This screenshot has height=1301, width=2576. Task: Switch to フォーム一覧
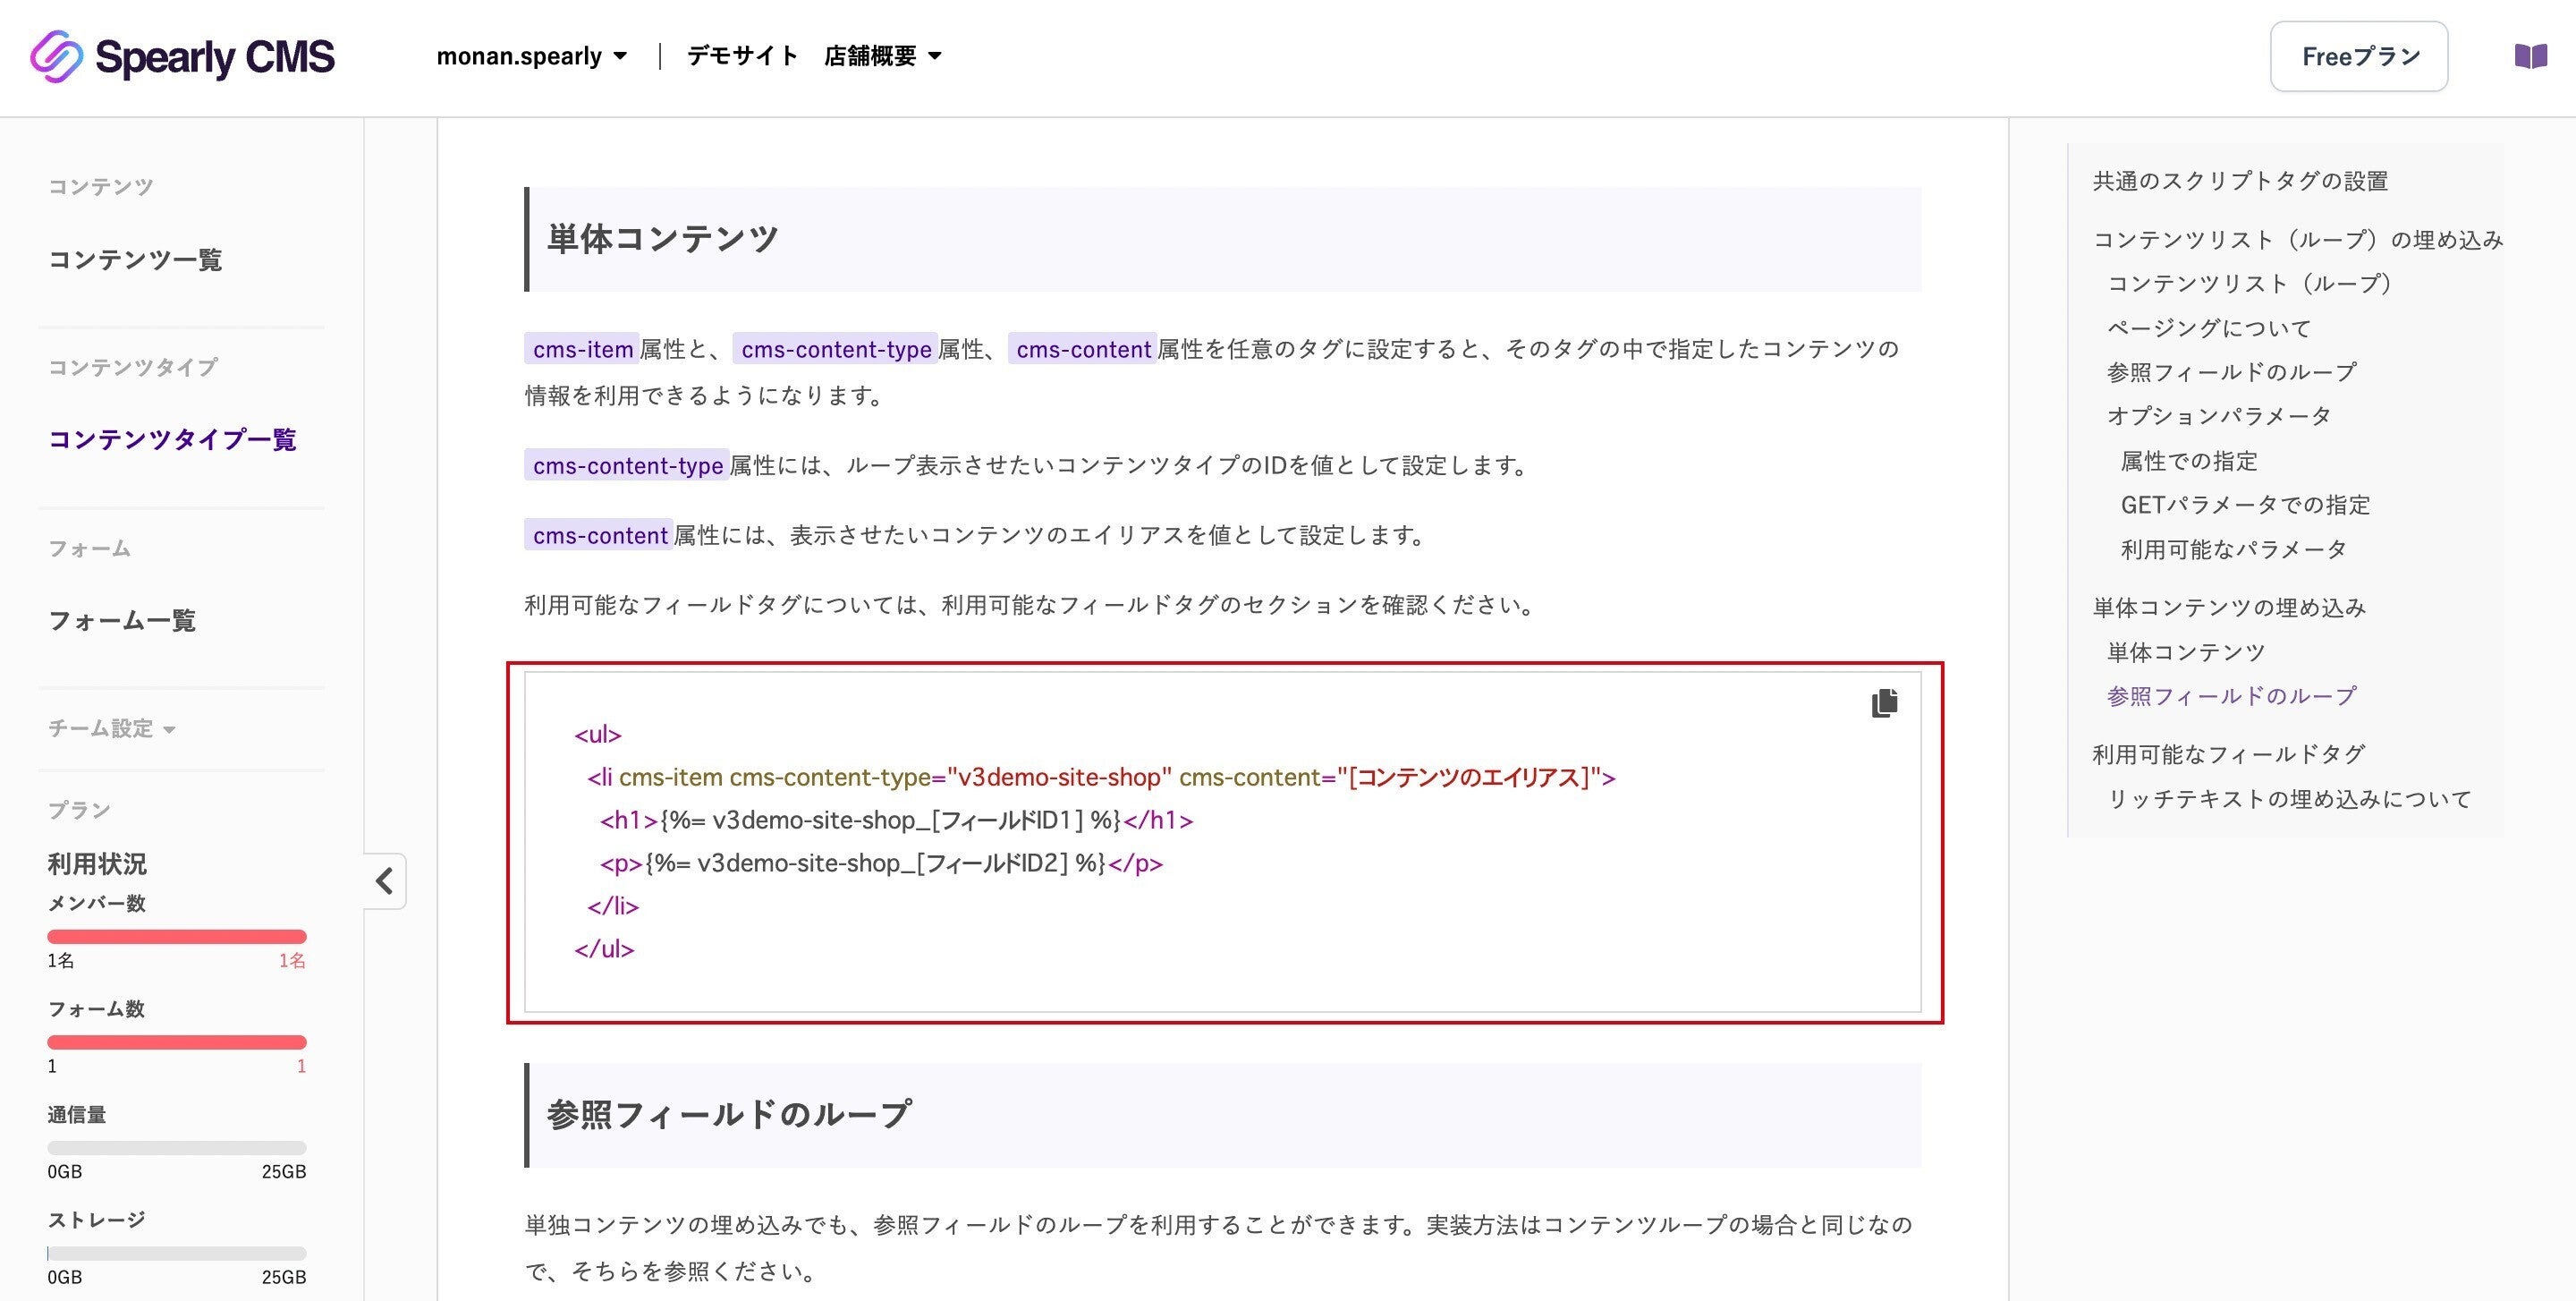(x=123, y=620)
